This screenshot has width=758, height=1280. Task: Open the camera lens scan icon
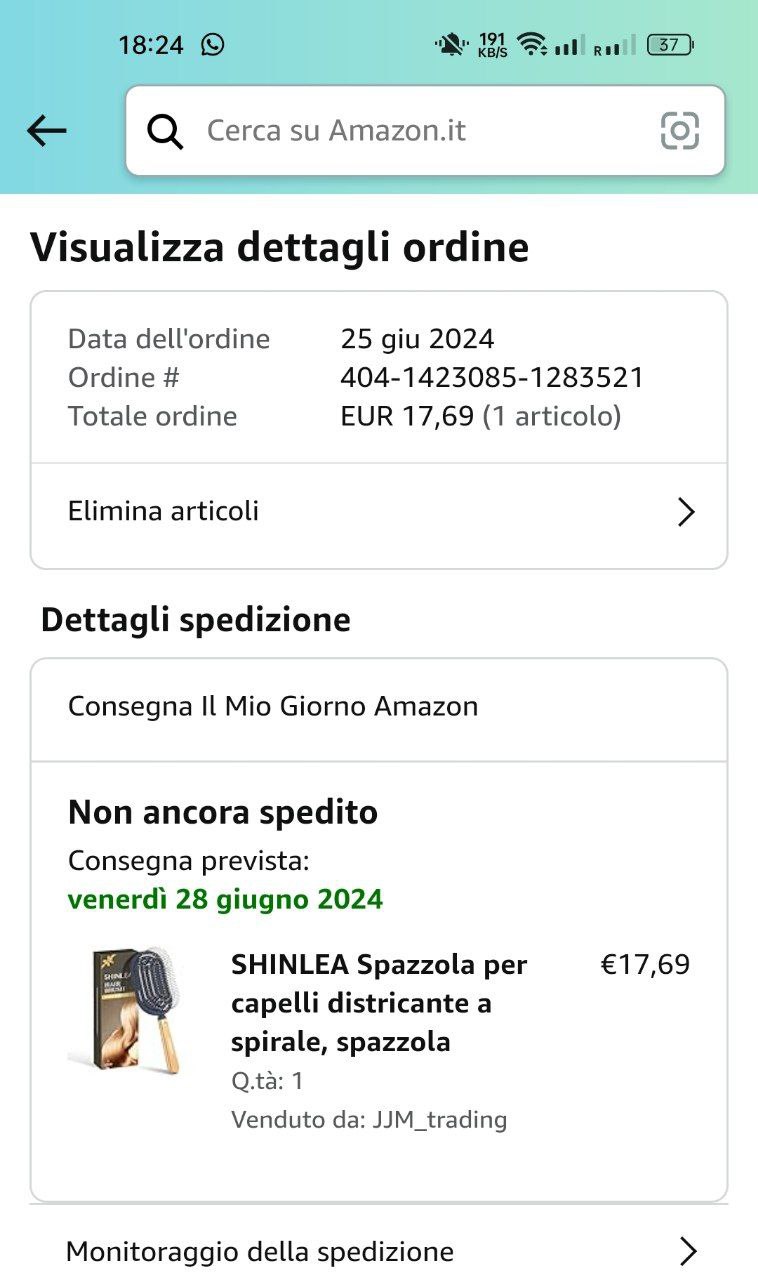coord(679,131)
